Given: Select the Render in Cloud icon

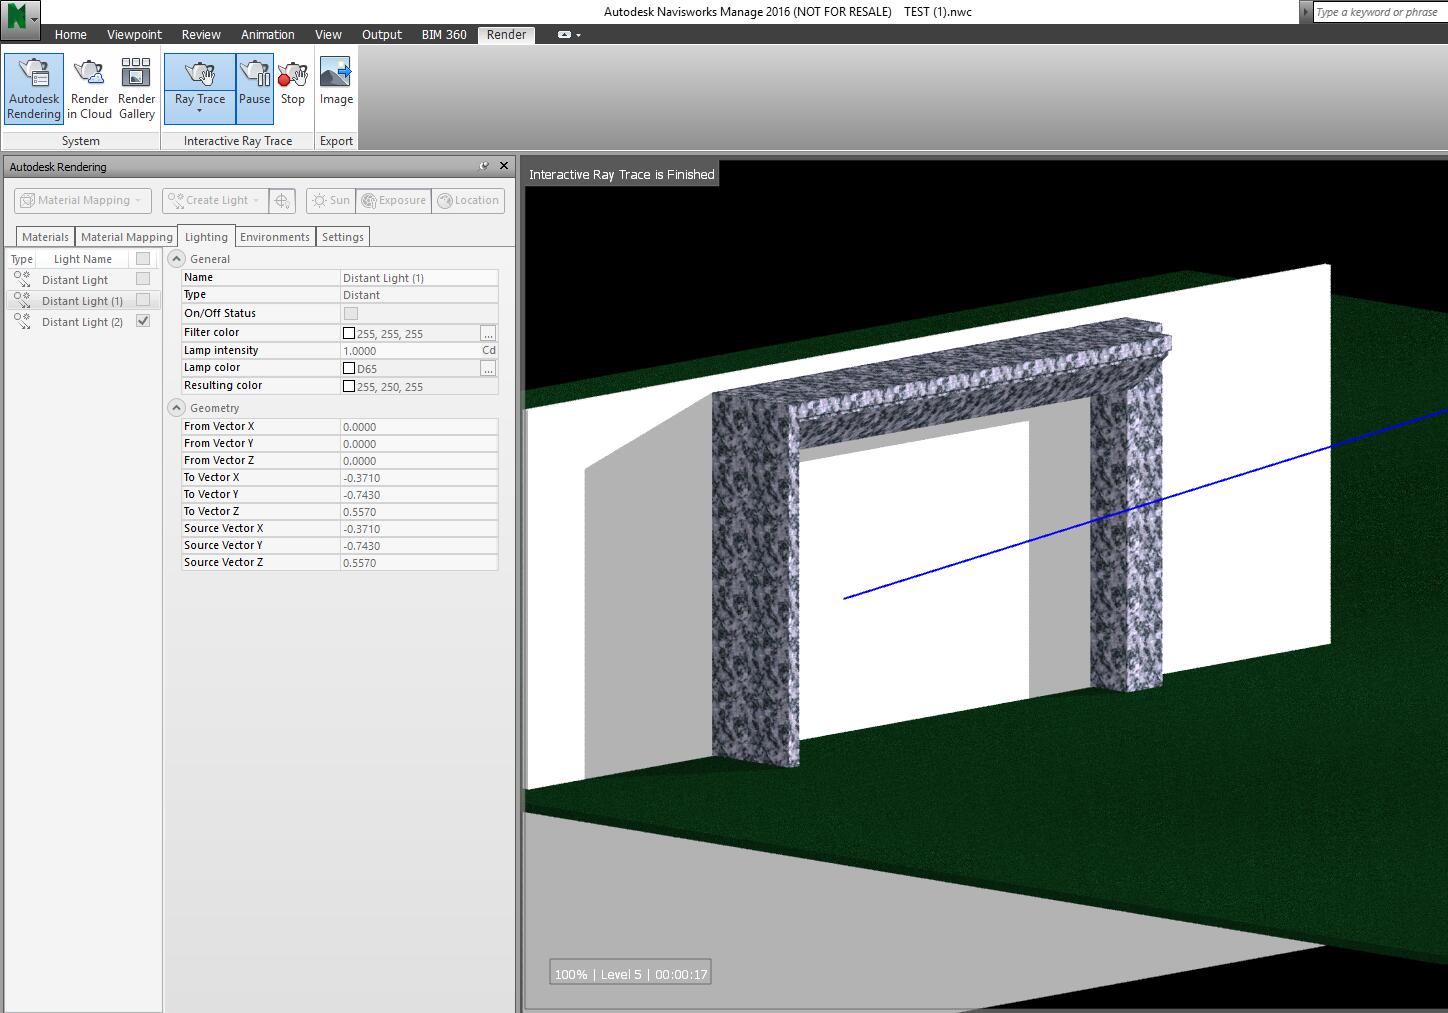Looking at the screenshot, I should 89,88.
